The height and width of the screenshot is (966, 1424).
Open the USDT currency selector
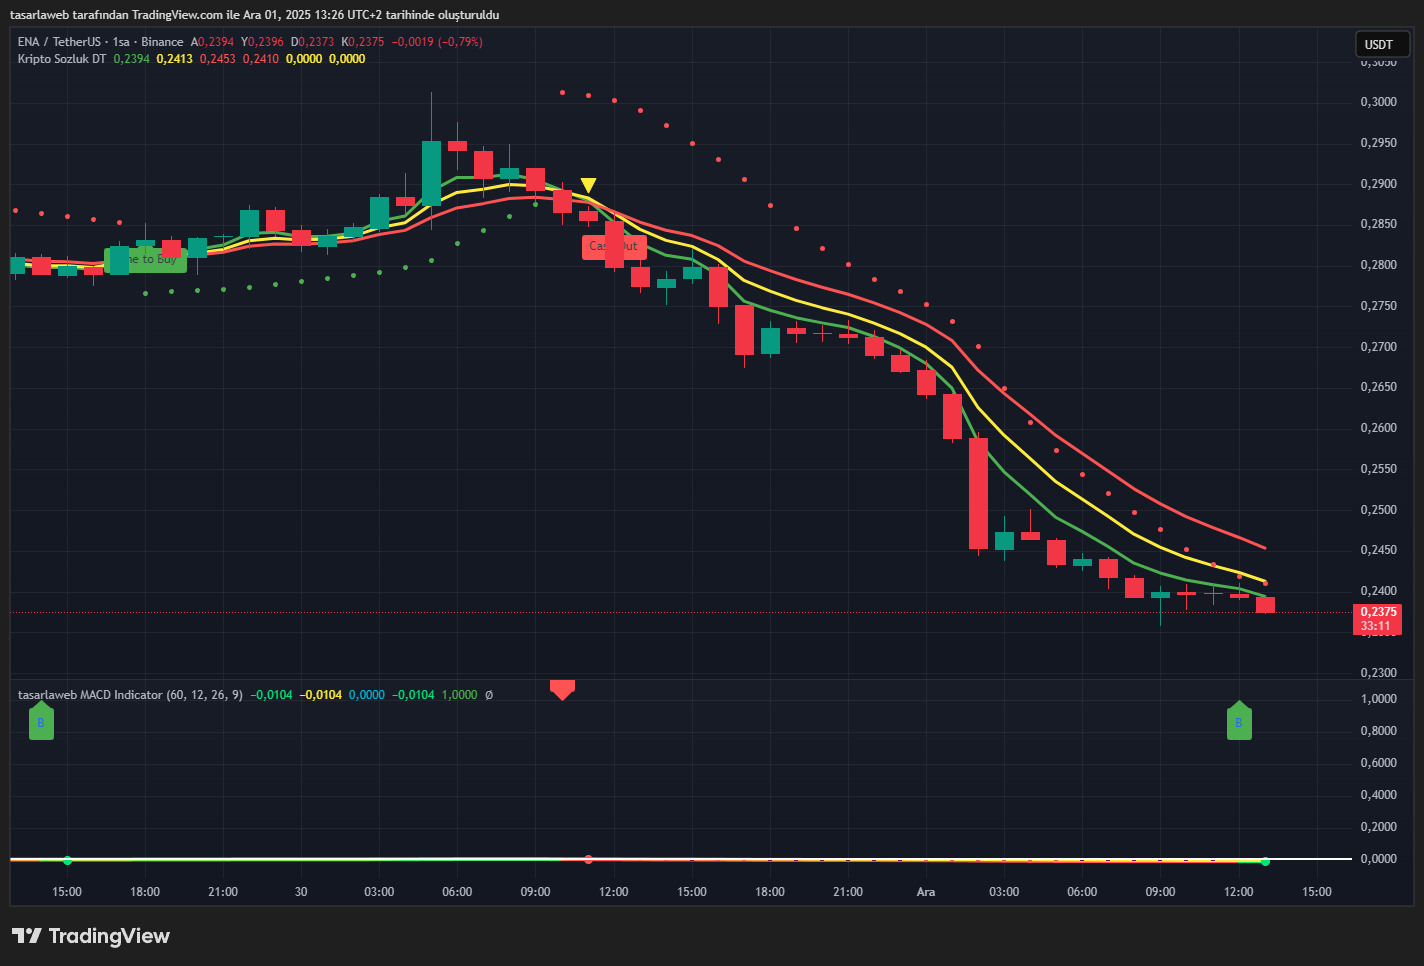click(1380, 44)
